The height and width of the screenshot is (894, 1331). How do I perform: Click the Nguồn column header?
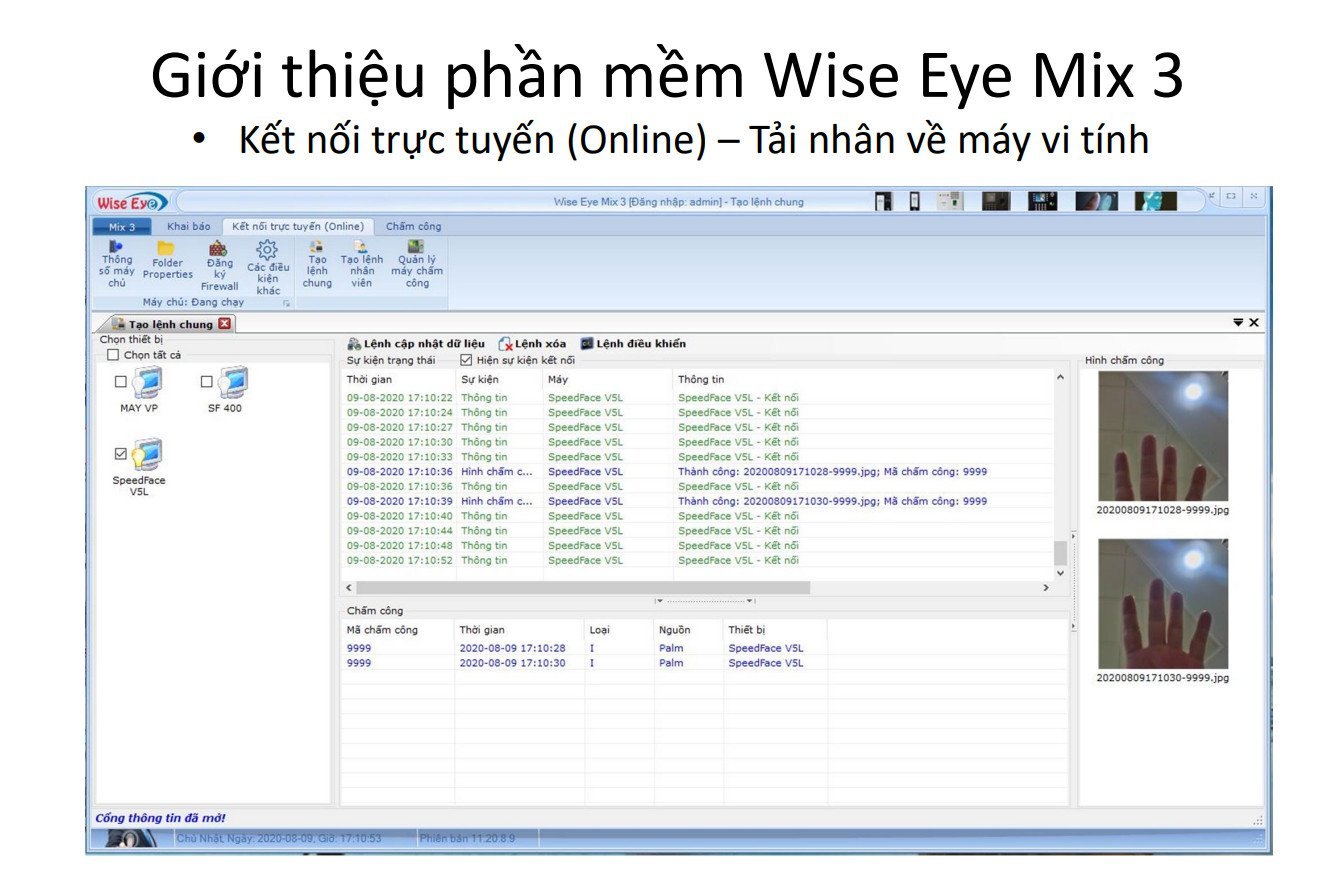tap(689, 630)
